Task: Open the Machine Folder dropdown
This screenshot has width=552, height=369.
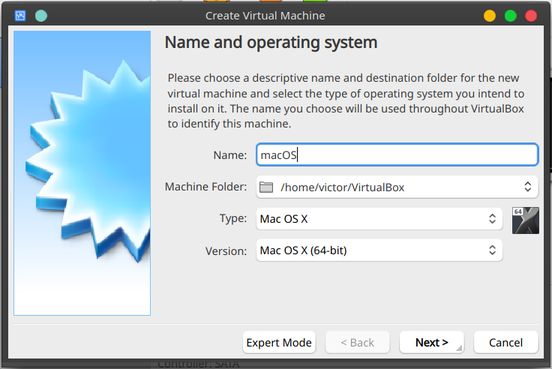Action: coord(397,187)
